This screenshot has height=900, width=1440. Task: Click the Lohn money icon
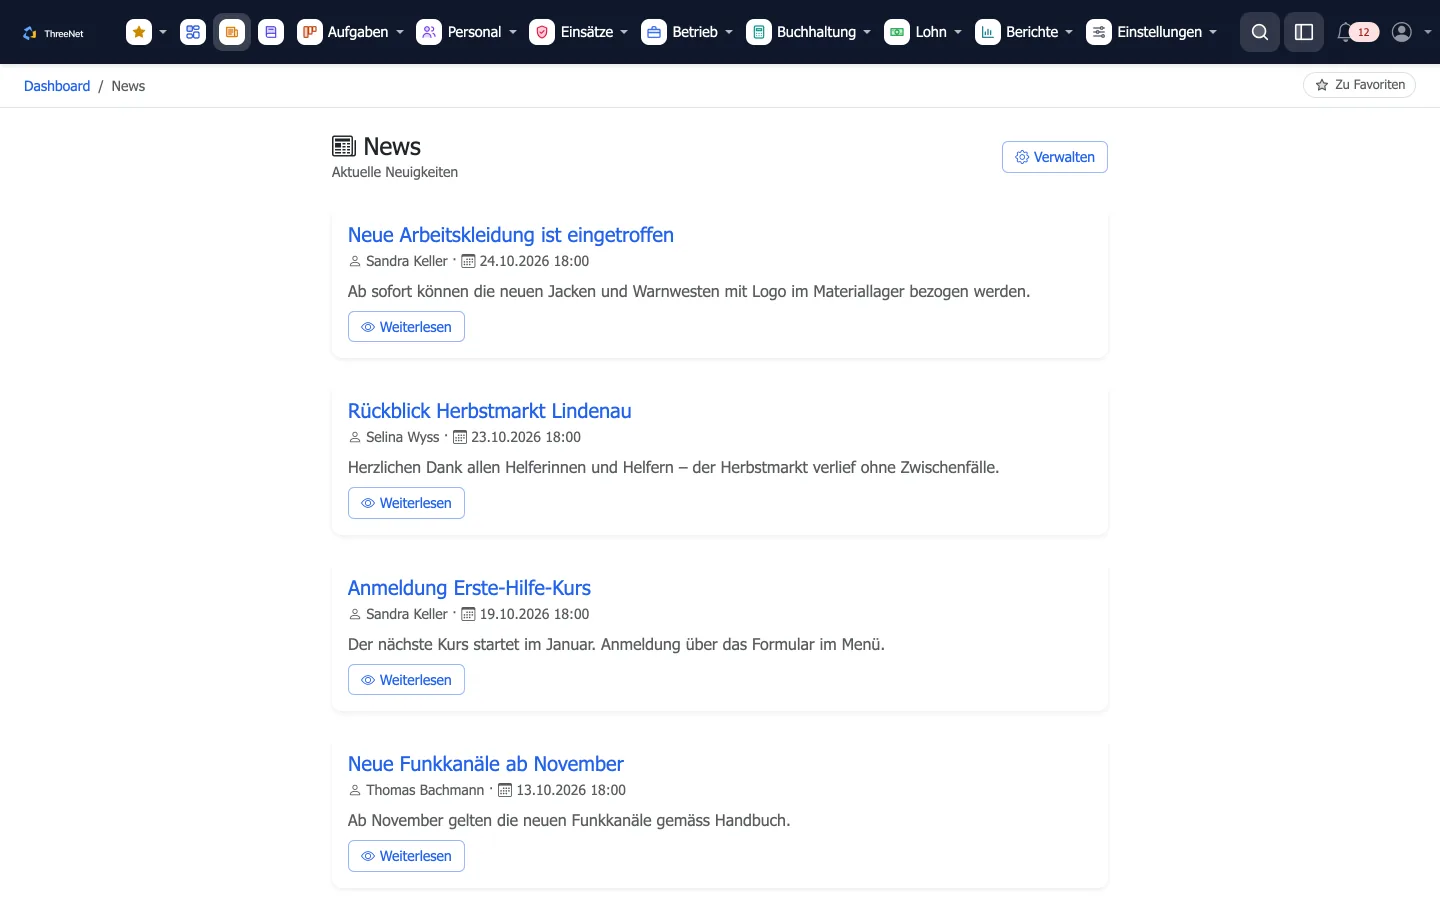(x=897, y=32)
